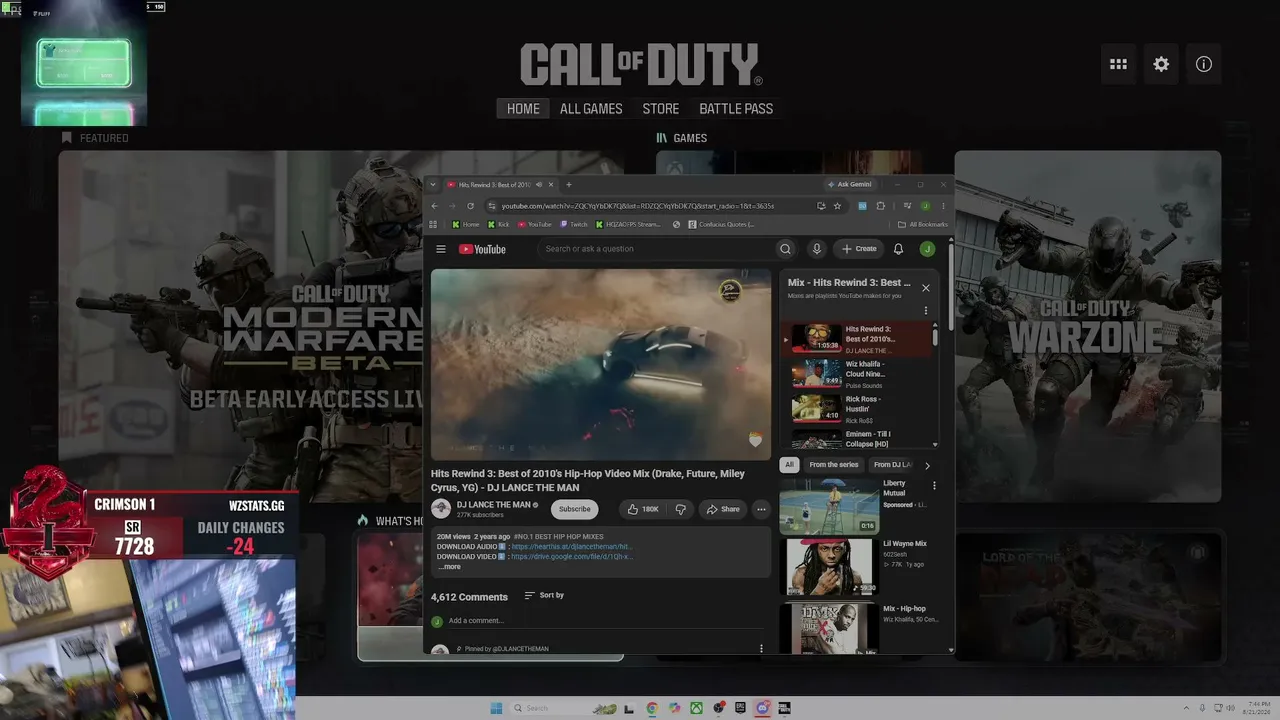Image resolution: width=1280 pixels, height=720 pixels.
Task: Open the pinned comment three-dot menu
Action: point(761,648)
